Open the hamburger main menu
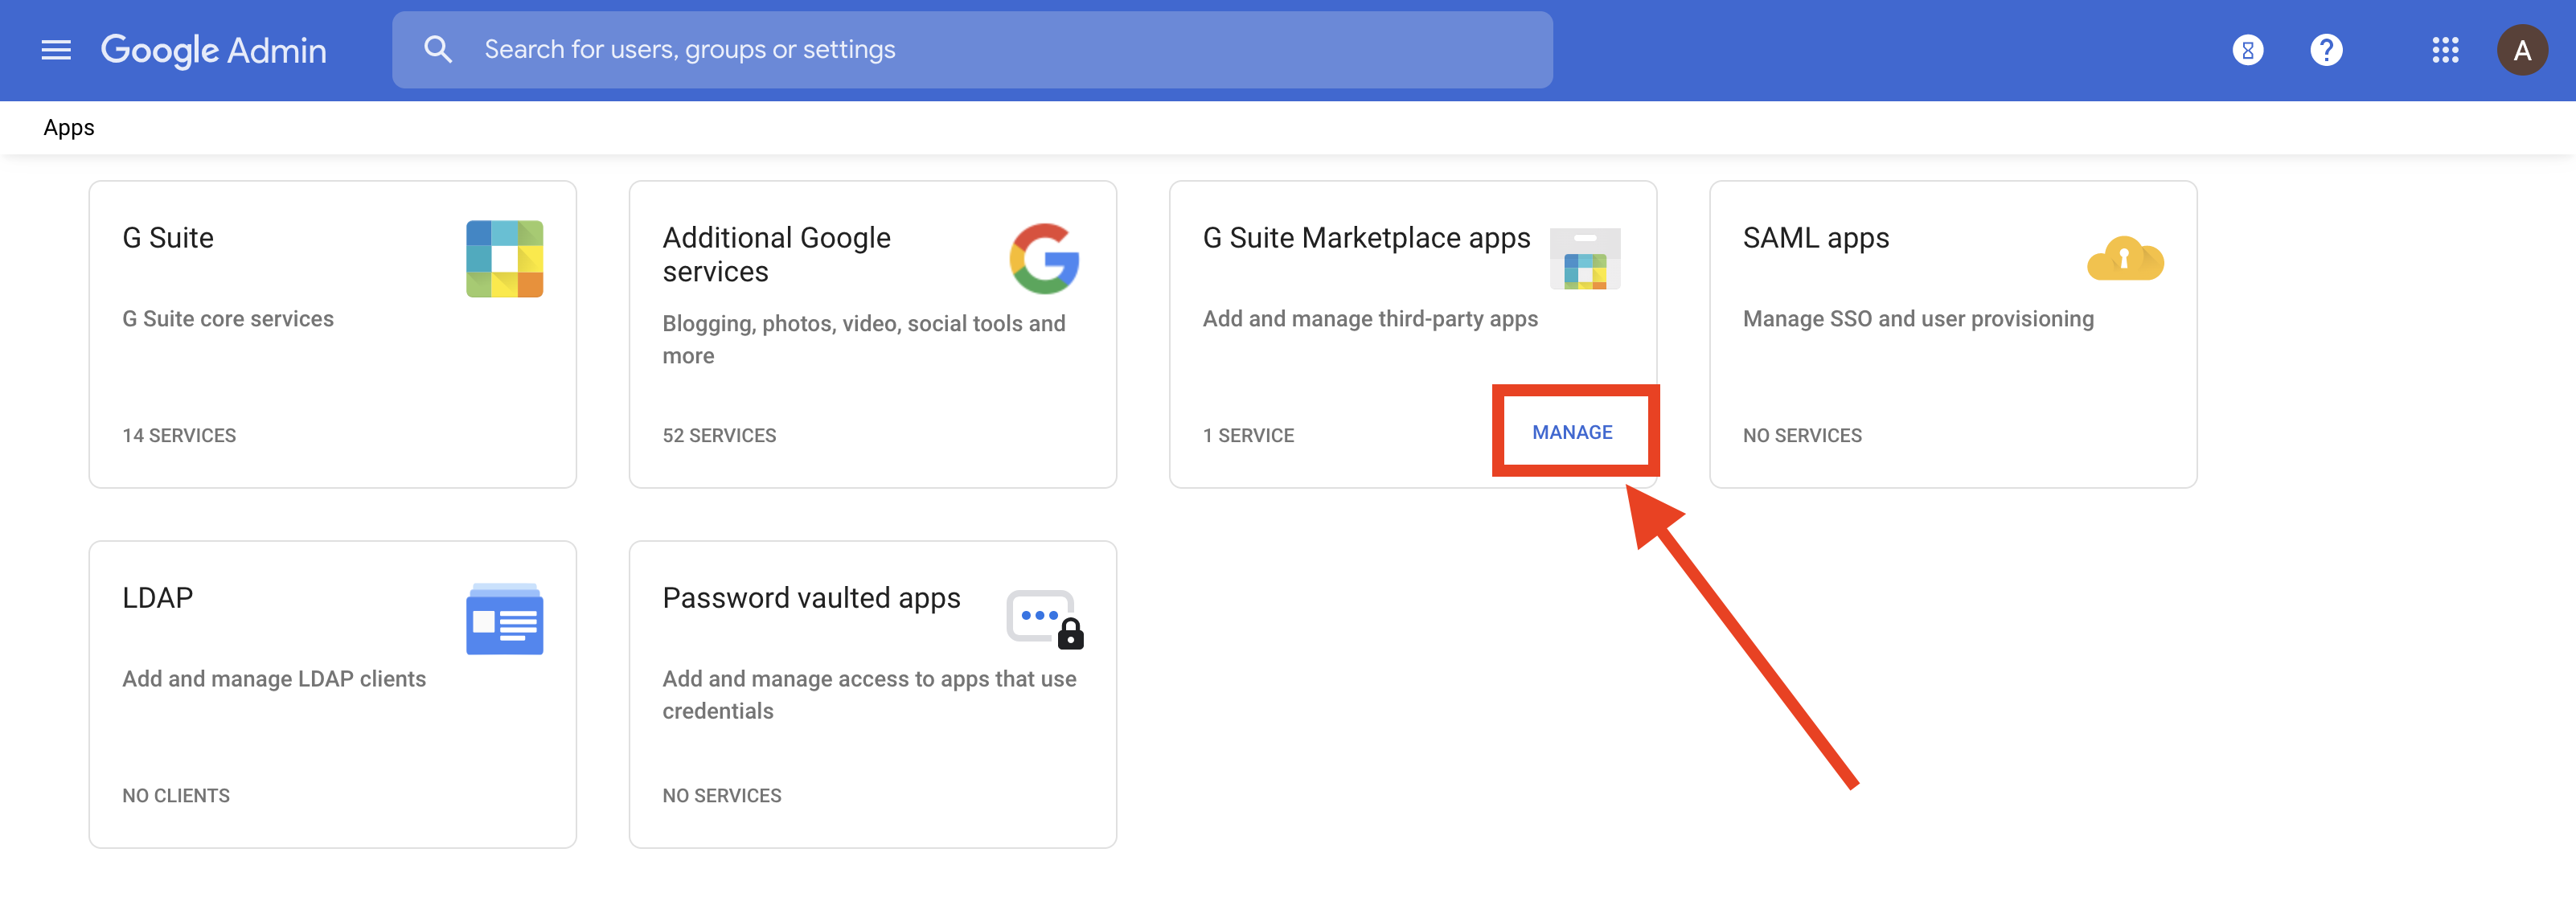This screenshot has height=910, width=2576. tap(56, 50)
